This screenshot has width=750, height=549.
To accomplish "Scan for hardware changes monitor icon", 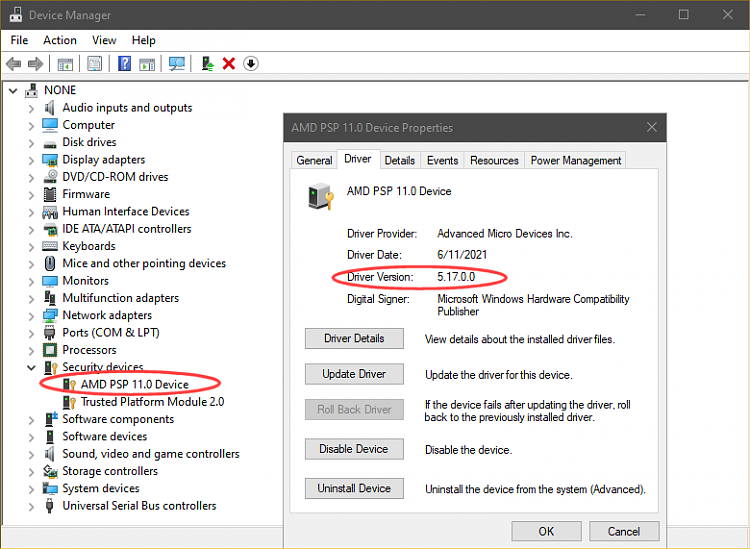I will click(176, 64).
